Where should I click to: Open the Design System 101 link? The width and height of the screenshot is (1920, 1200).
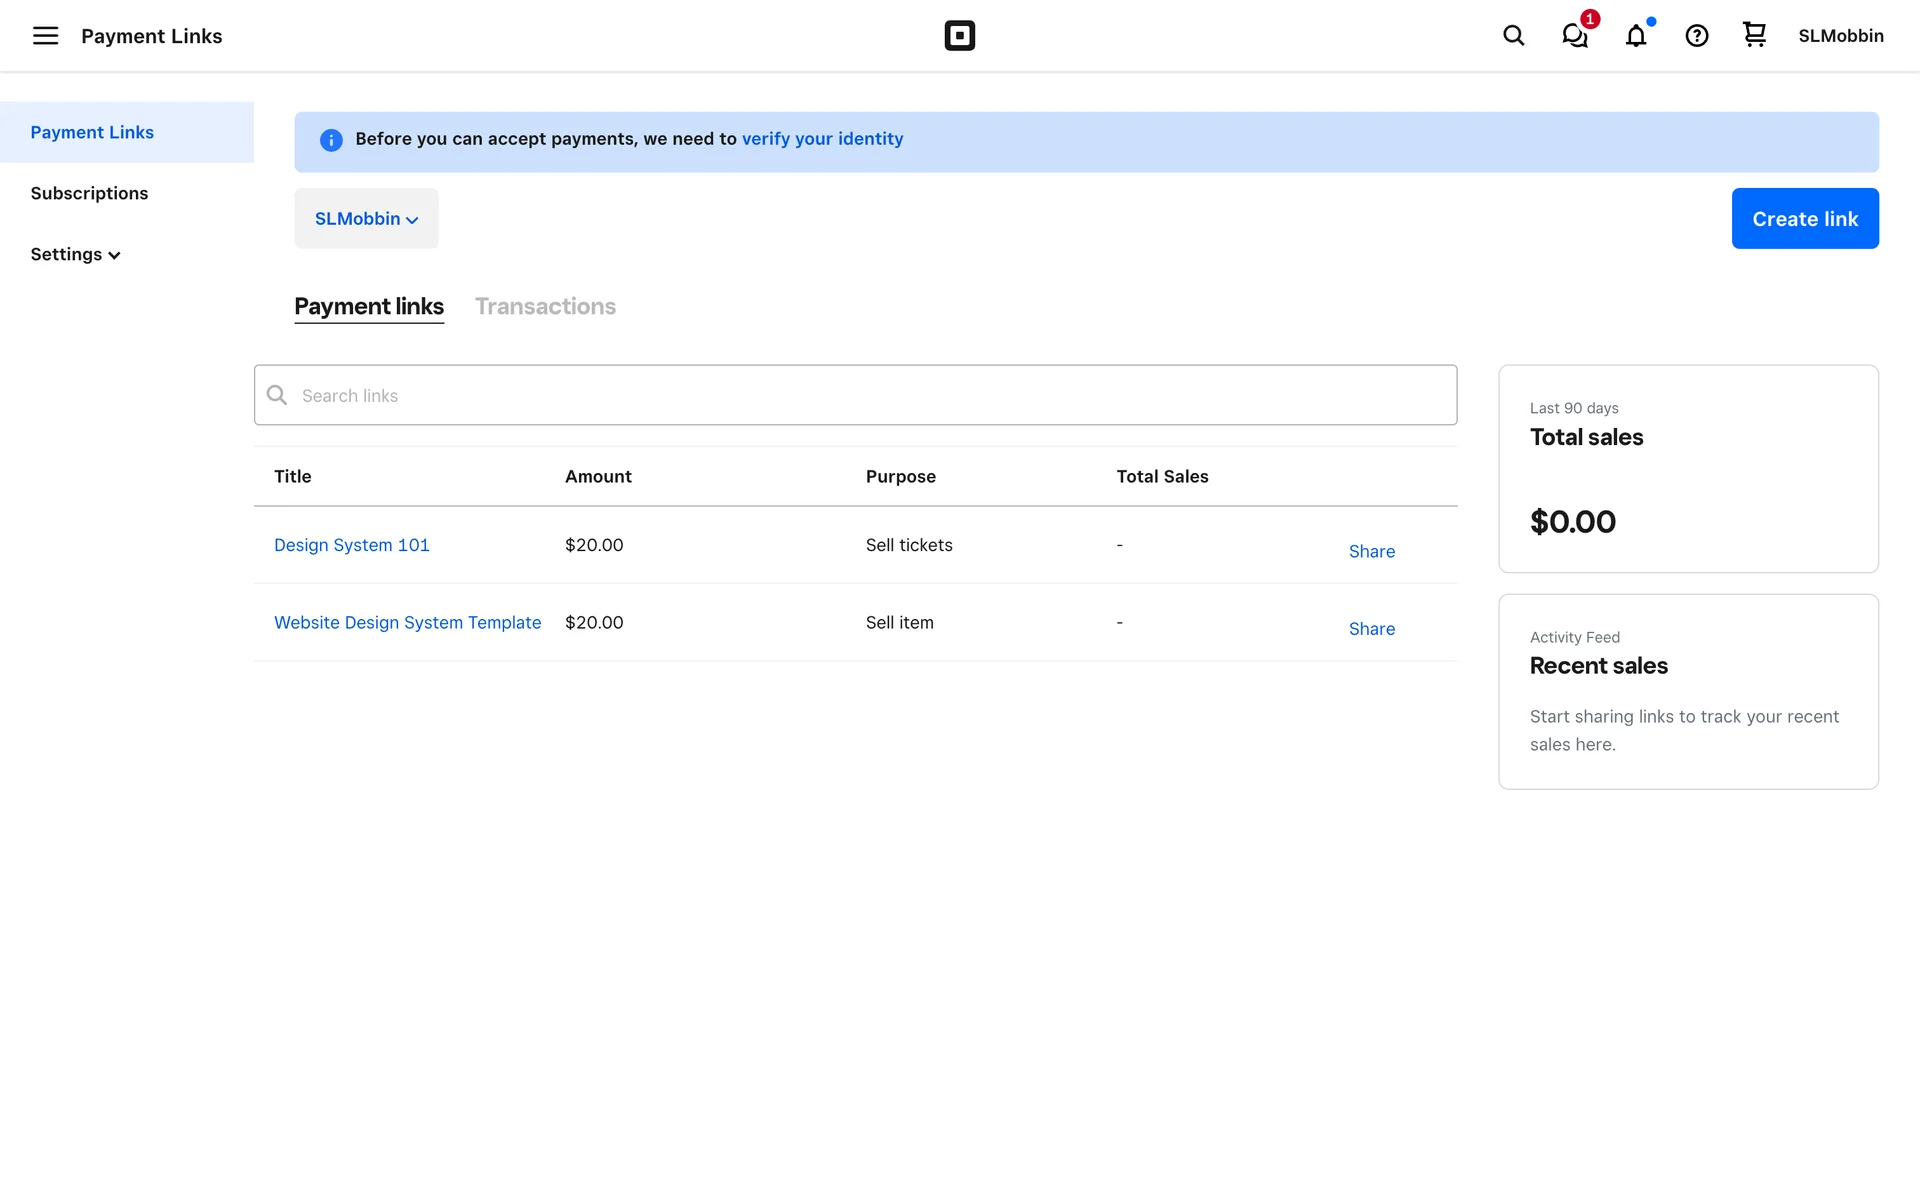pos(351,545)
